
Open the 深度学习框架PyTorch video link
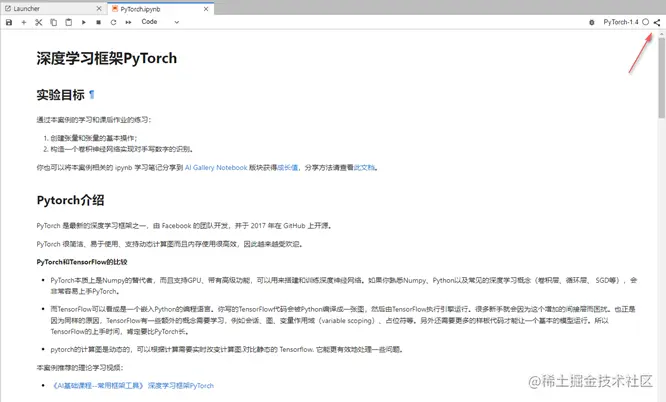[181, 385]
